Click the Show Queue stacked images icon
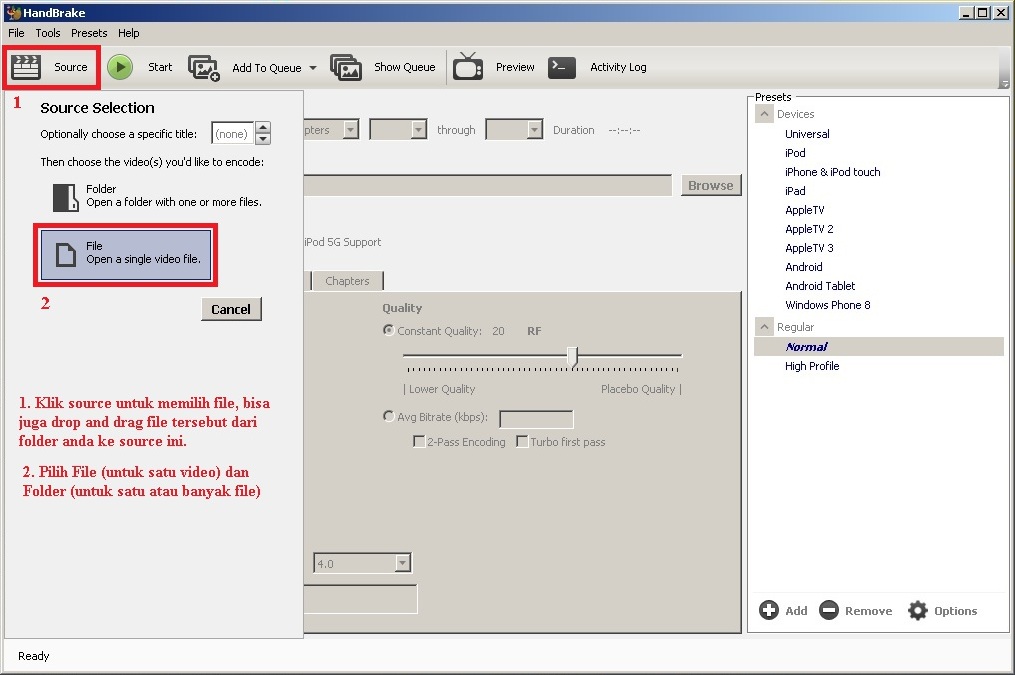The width and height of the screenshot is (1015, 675). point(346,67)
